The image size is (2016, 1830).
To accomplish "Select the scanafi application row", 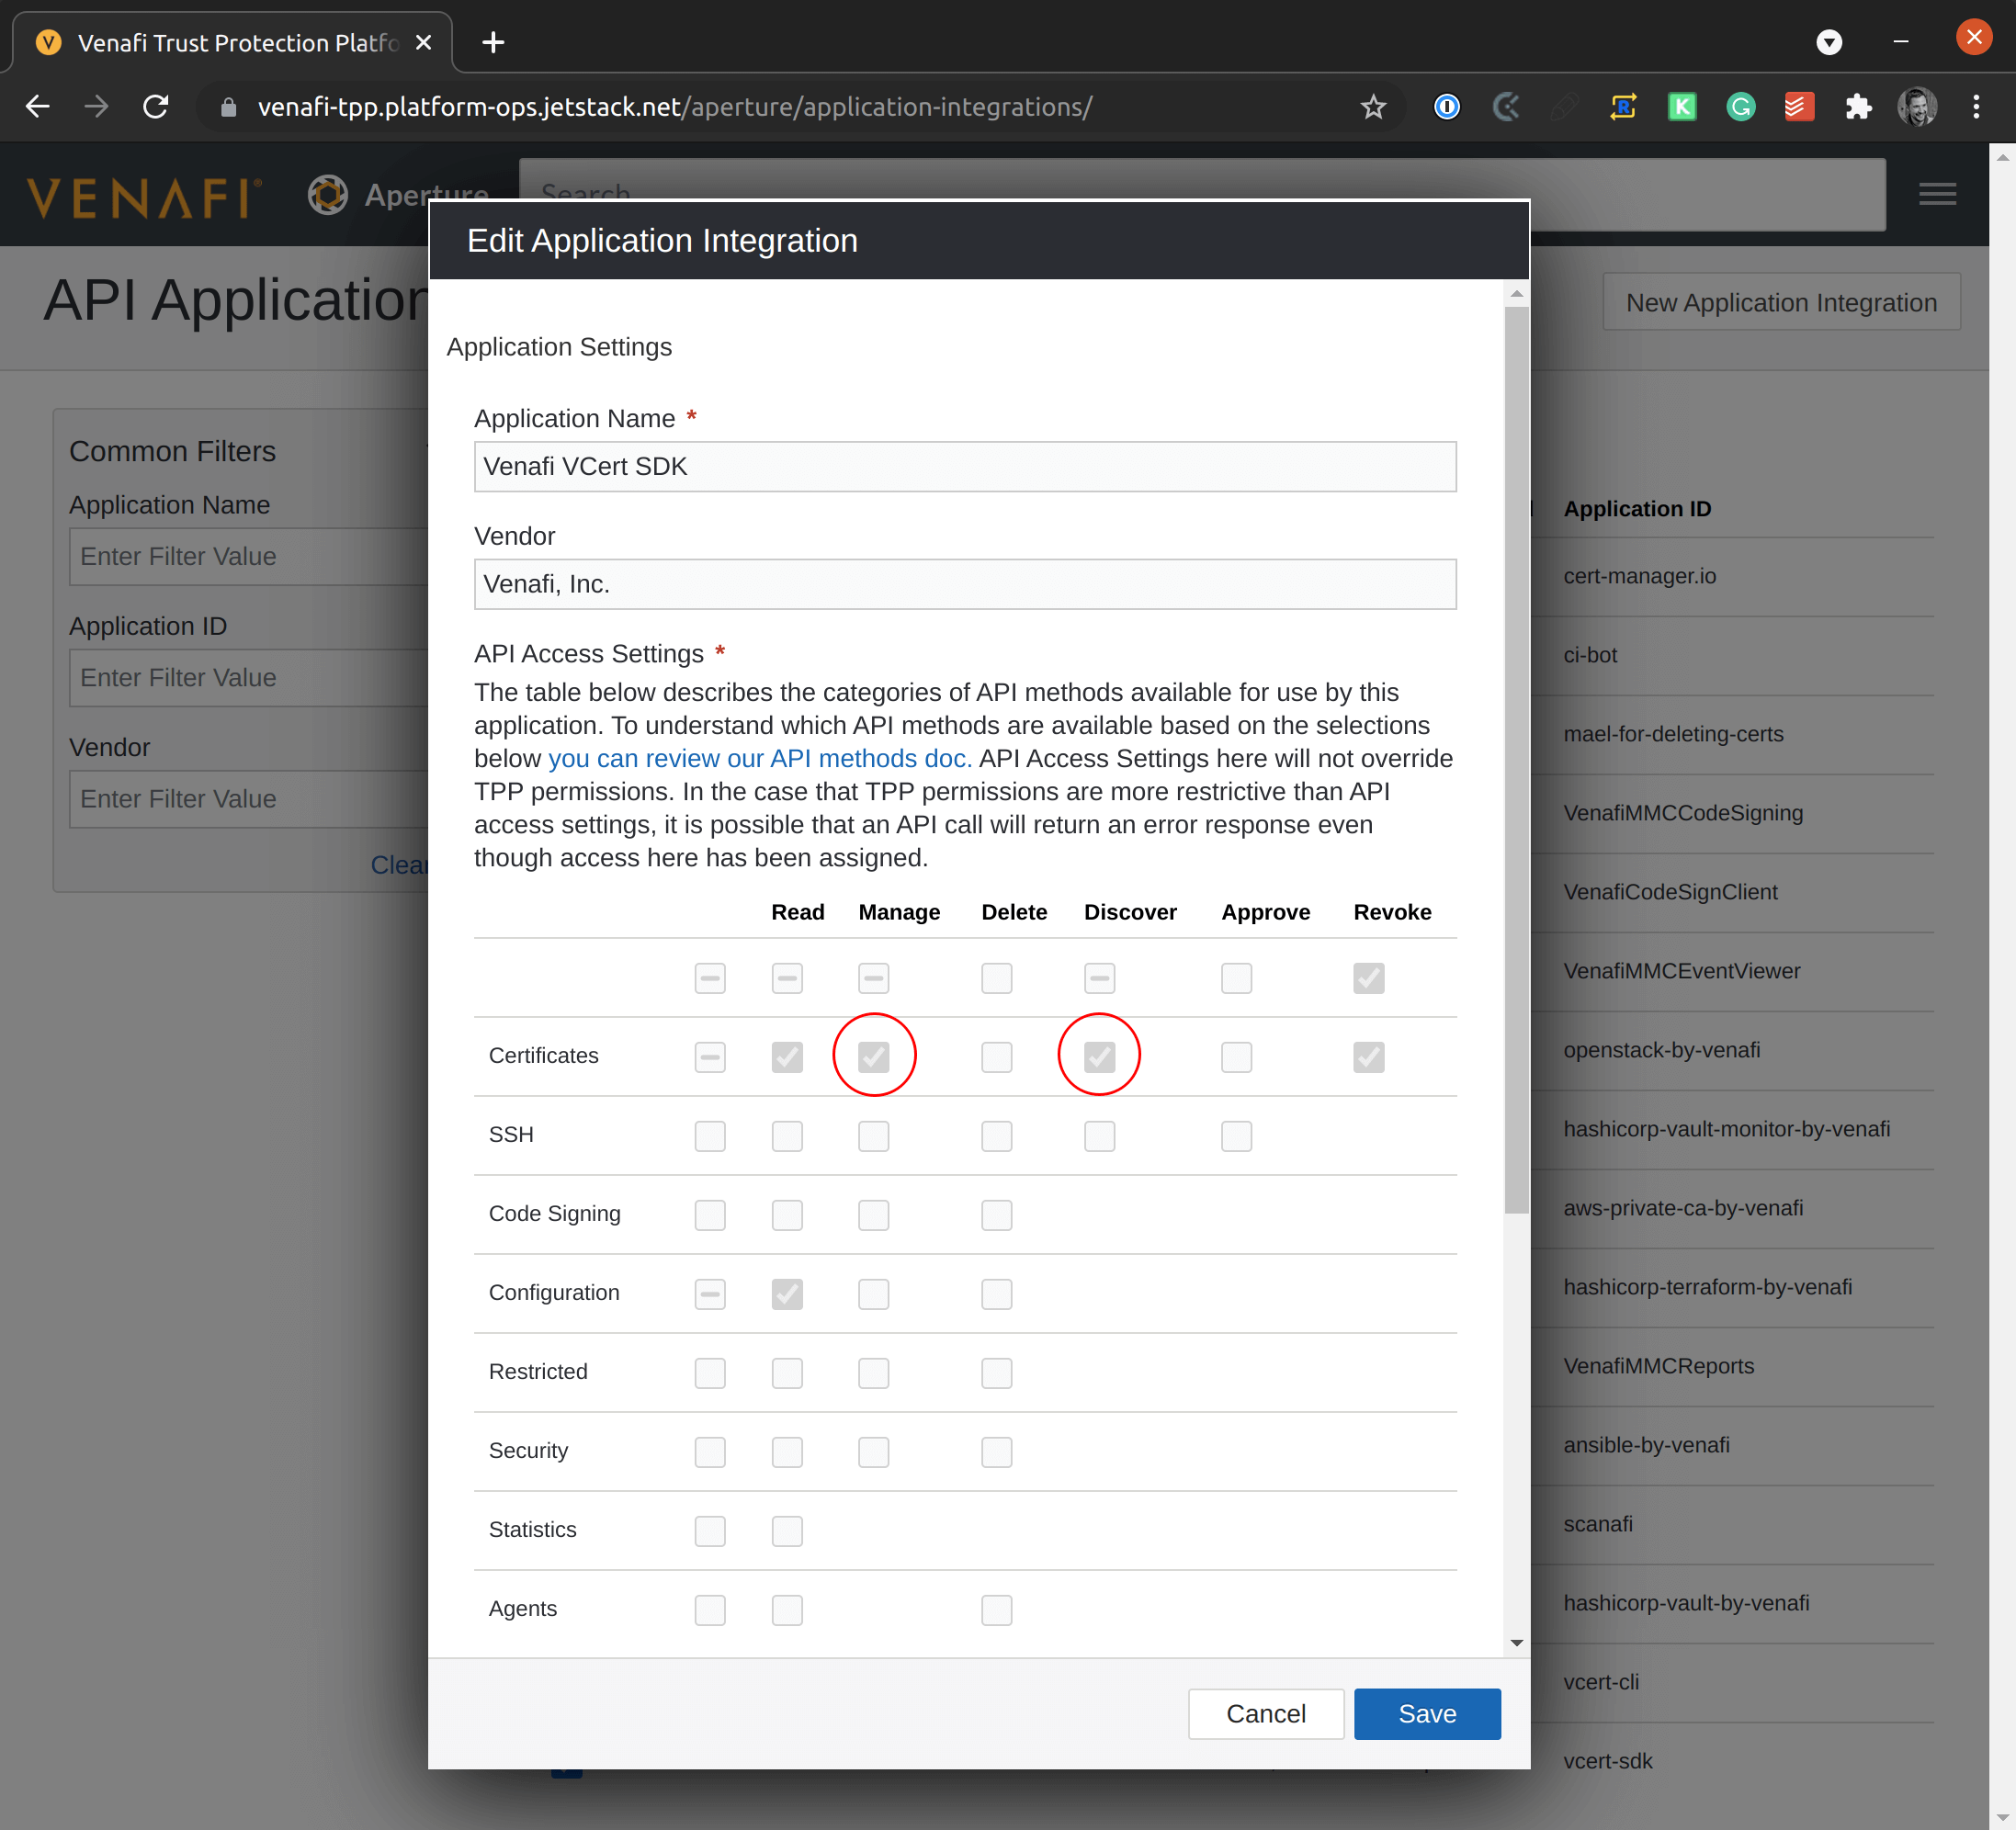I will point(1734,1524).
